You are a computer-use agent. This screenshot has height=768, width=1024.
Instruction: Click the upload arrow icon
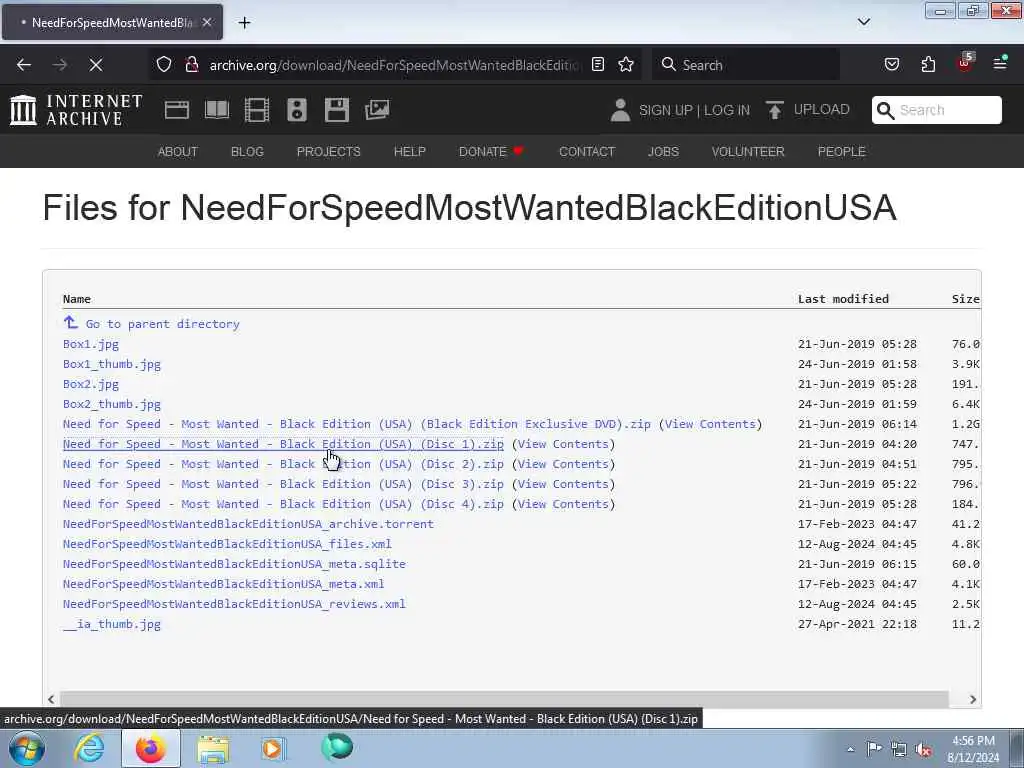click(x=775, y=110)
